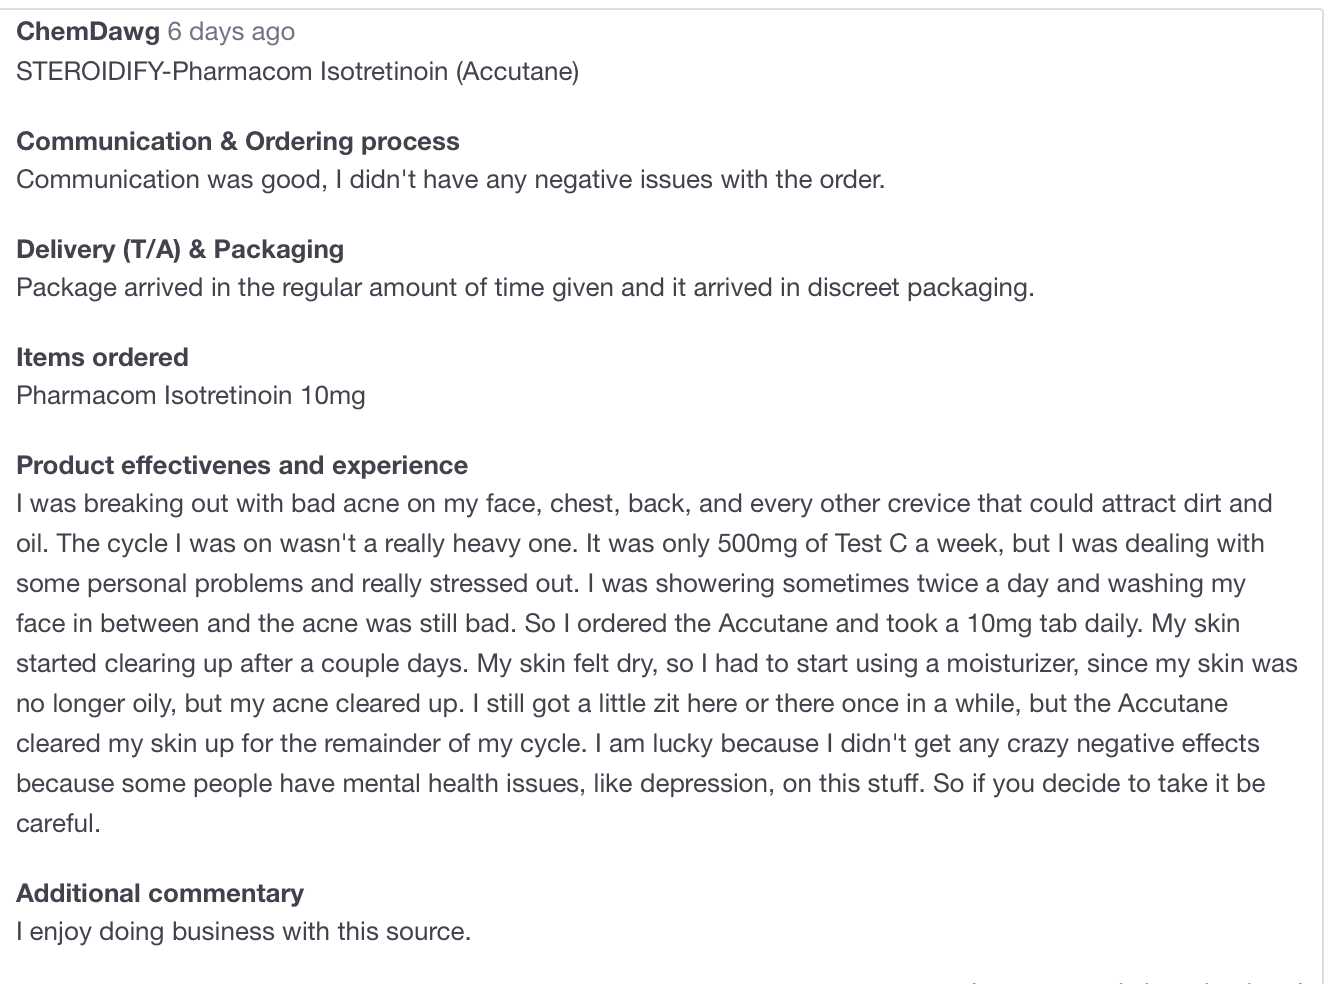Image resolution: width=1338 pixels, height=984 pixels.
Task: Click the line starting 'I was breaking out'
Action: coord(644,504)
